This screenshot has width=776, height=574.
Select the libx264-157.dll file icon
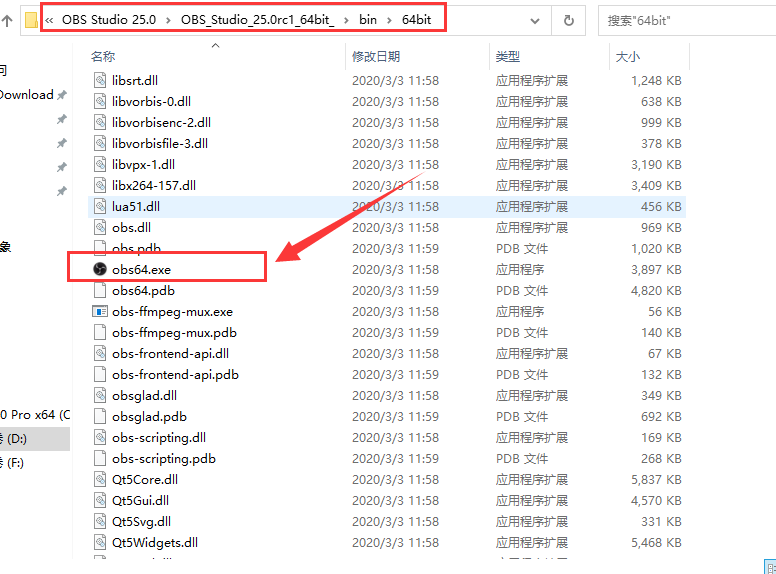point(100,186)
